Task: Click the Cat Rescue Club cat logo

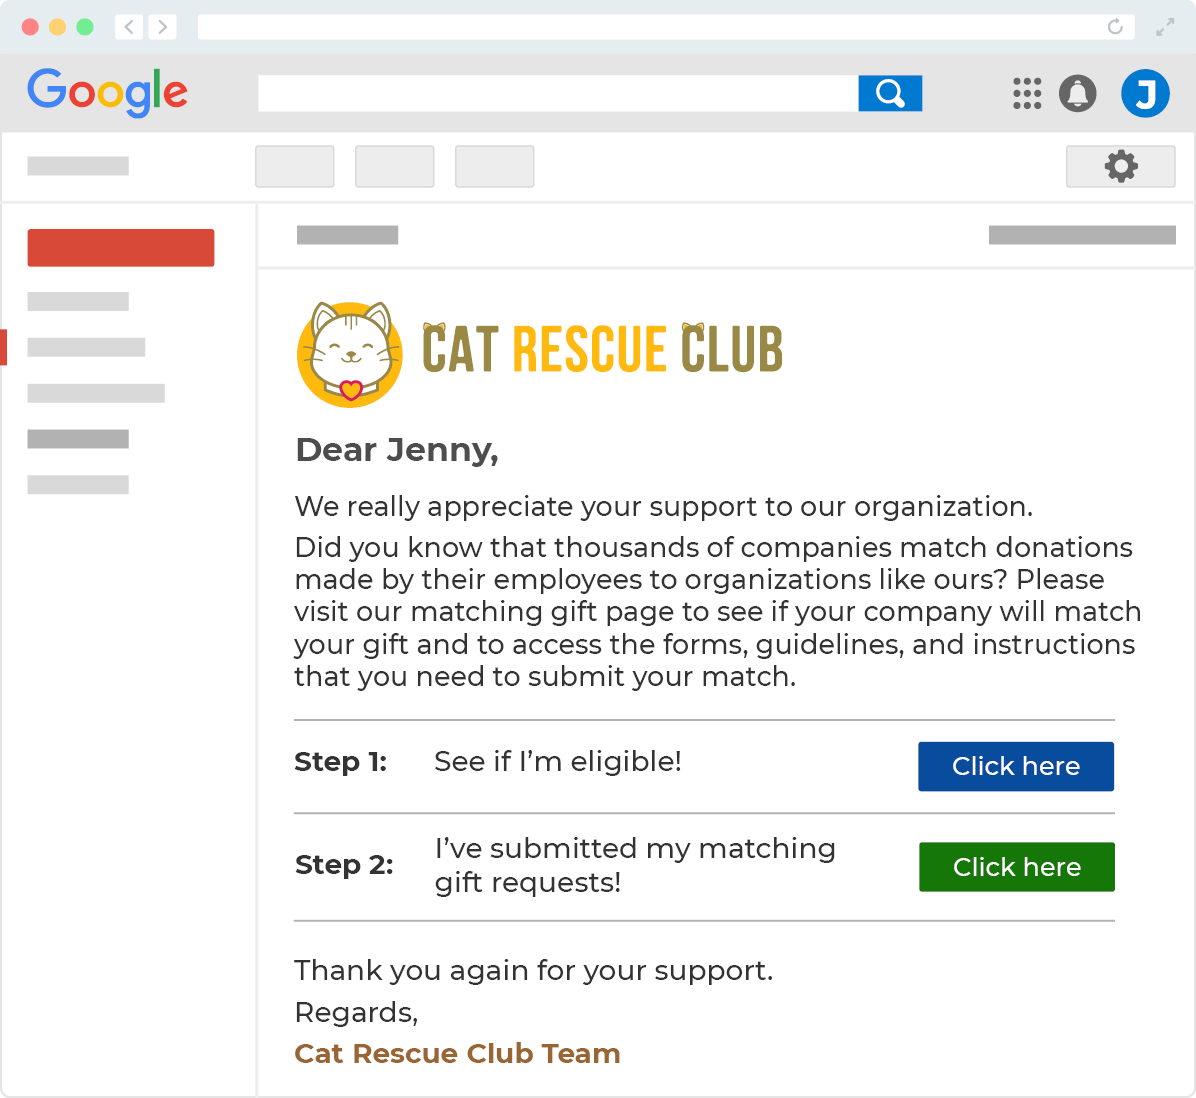Action: (x=350, y=354)
